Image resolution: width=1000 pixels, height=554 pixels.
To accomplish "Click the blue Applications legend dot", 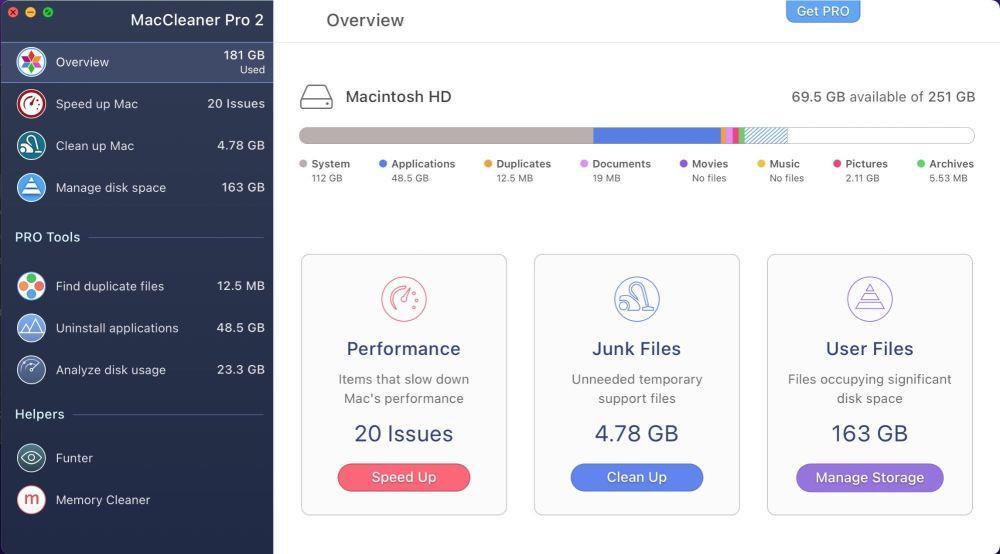I will pos(383,164).
